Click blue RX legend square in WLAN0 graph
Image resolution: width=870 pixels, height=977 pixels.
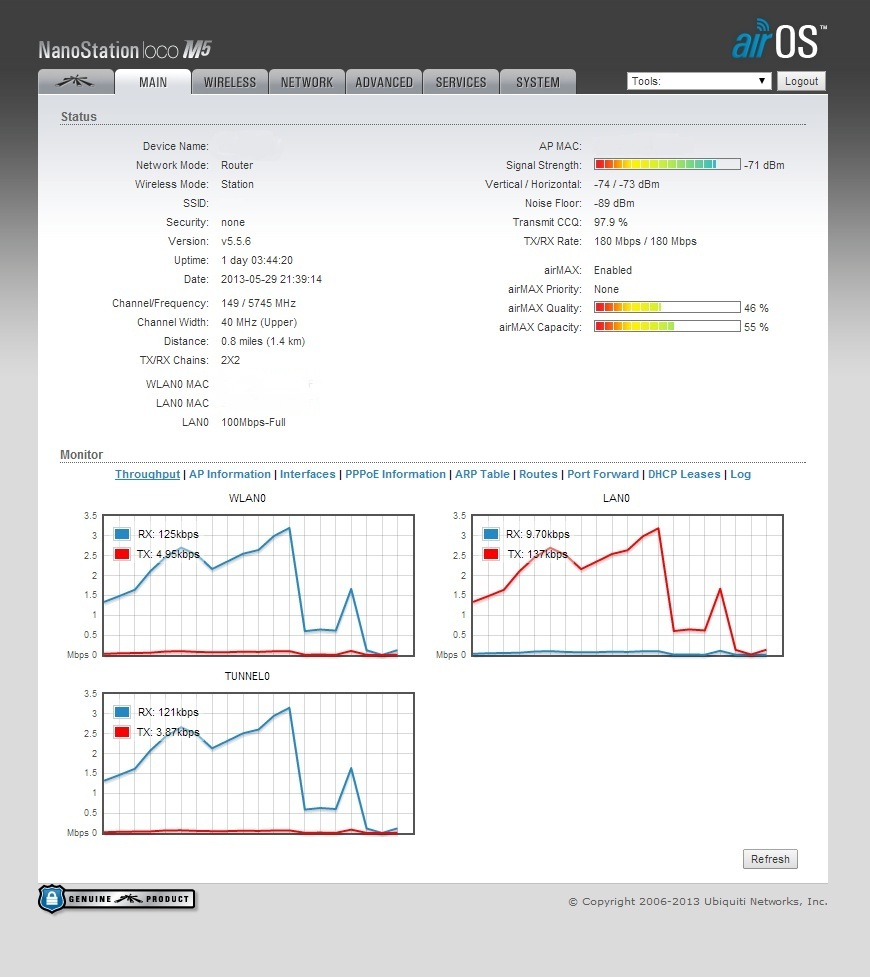(x=122, y=534)
